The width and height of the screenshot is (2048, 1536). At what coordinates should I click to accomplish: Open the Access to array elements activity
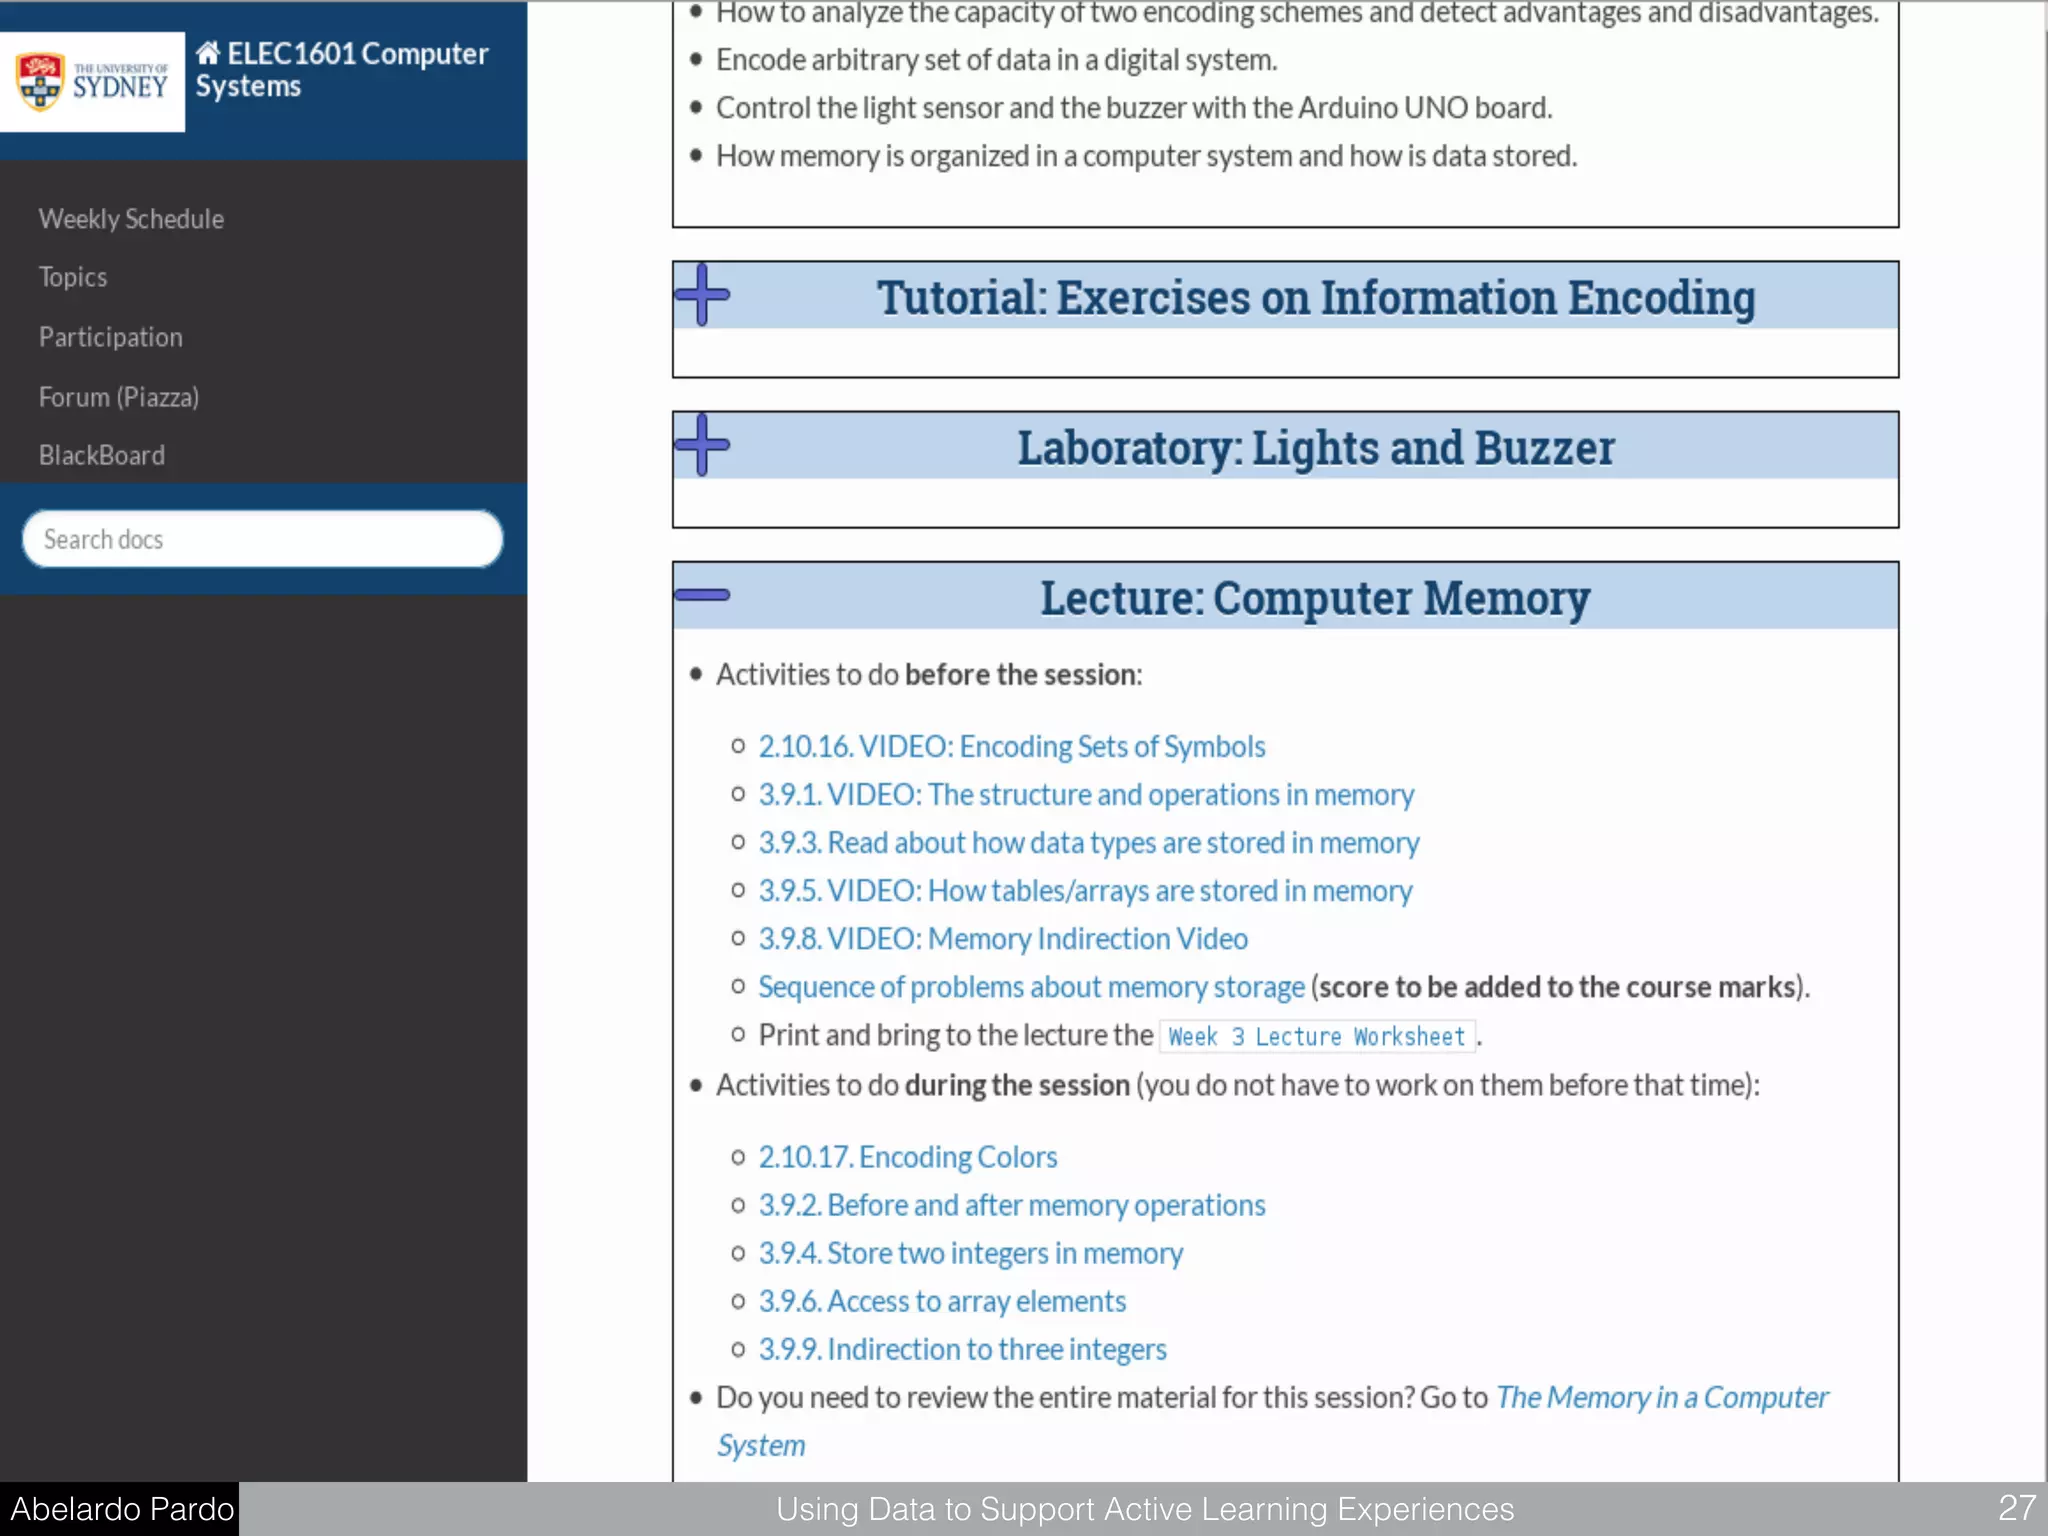pos(942,1301)
